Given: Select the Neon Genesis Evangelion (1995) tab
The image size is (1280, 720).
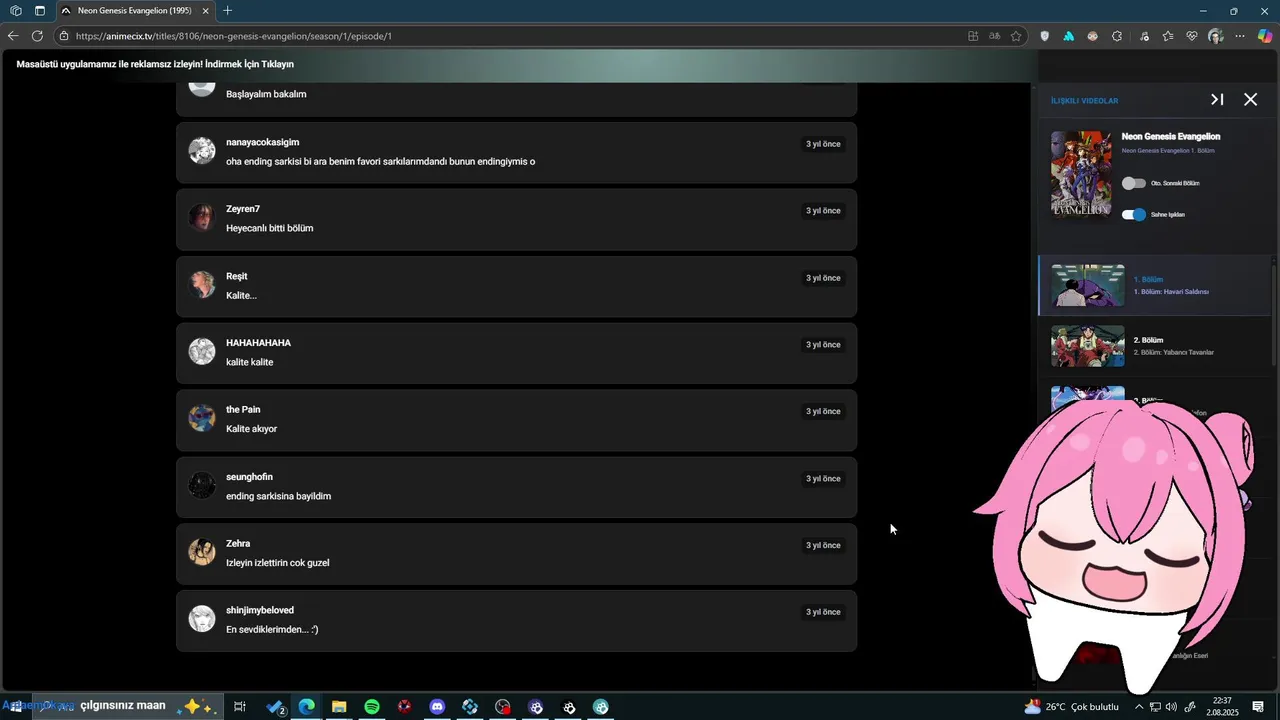Looking at the screenshot, I should coord(134,11).
